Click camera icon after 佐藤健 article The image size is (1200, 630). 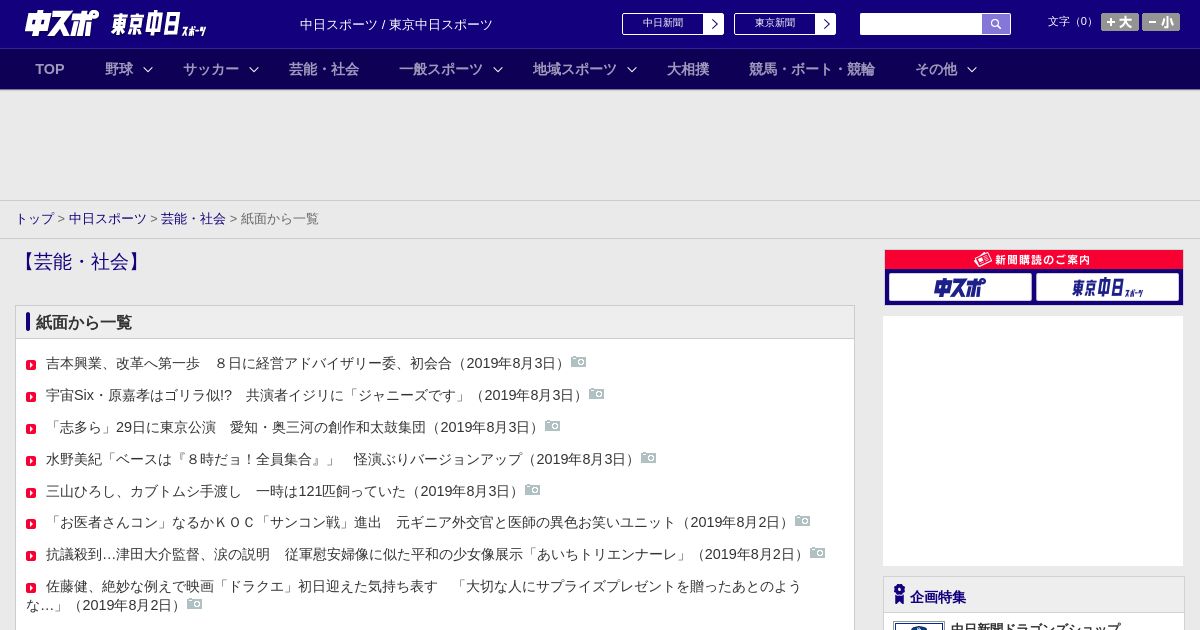(195, 604)
